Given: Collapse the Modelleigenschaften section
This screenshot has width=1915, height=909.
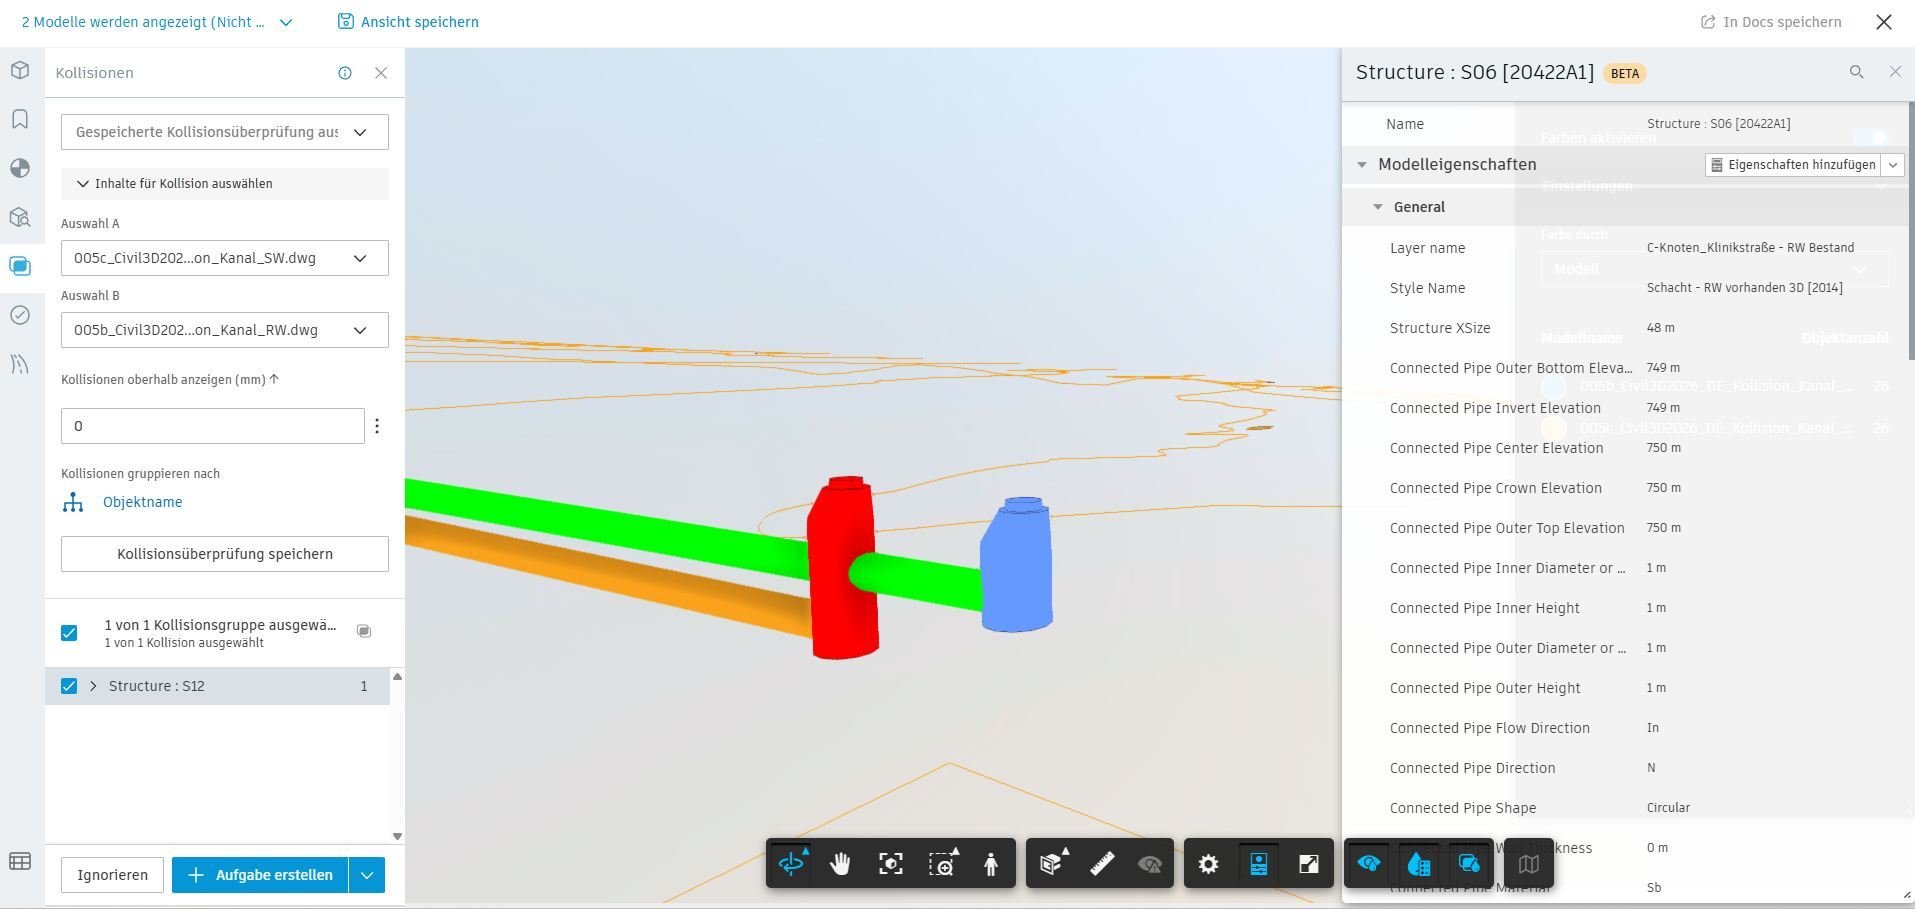Looking at the screenshot, I should click(1361, 165).
